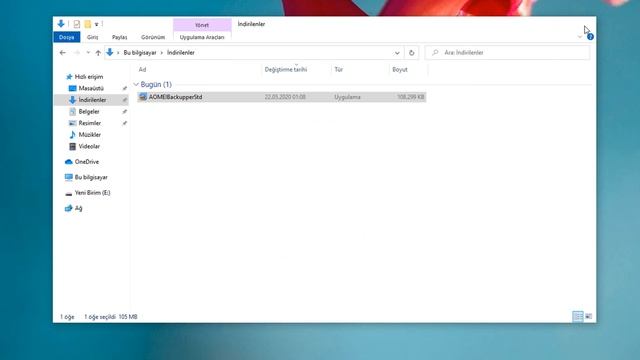The width and height of the screenshot is (640, 360).
Task: Sort by the Tür column header
Action: pos(339,69)
